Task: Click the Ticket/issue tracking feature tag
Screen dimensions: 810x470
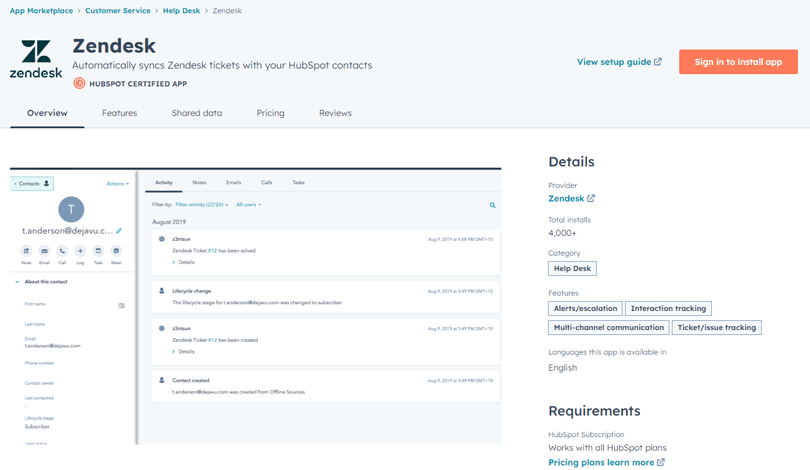Action: 716,327
